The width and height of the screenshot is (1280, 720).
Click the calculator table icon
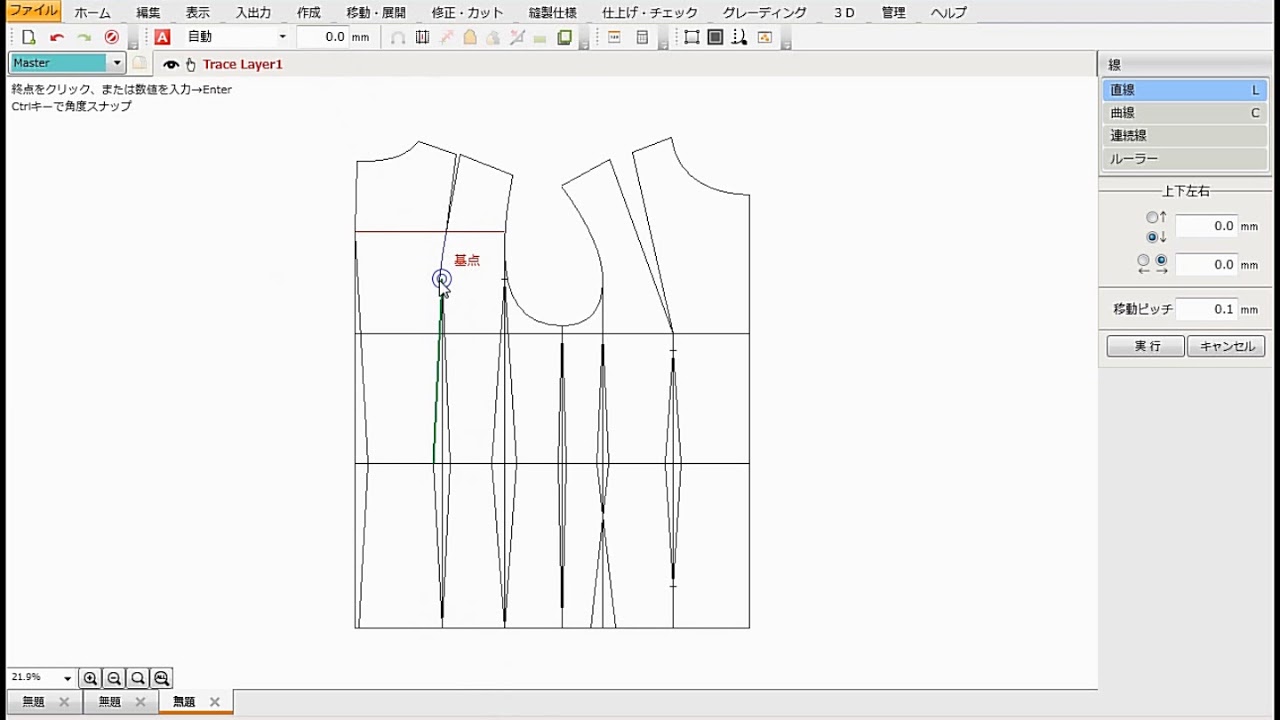(x=642, y=38)
